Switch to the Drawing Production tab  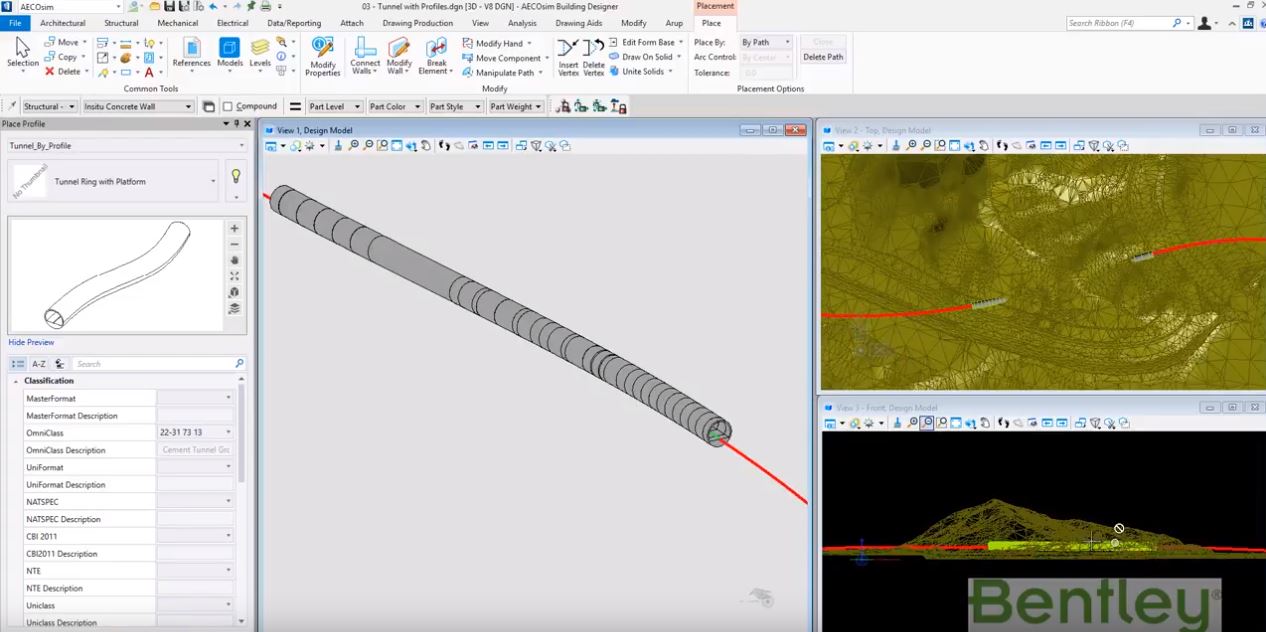pos(418,23)
